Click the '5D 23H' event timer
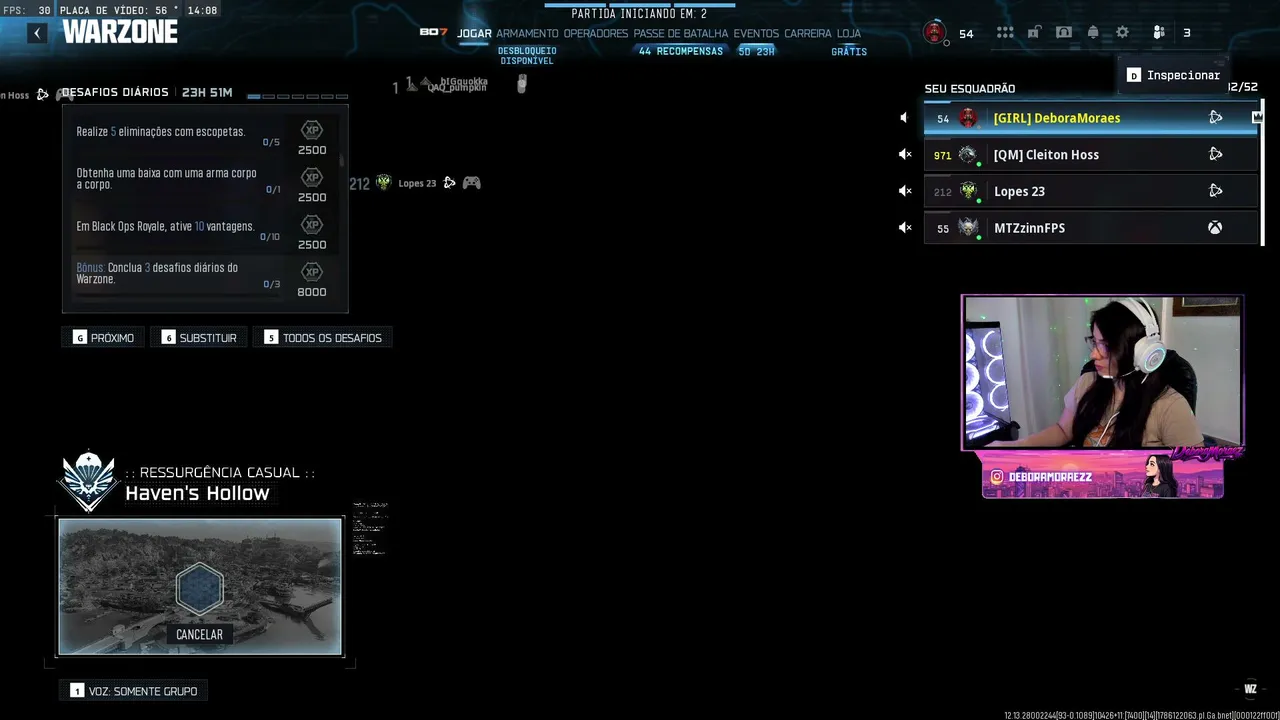This screenshot has height=720, width=1280. (756, 51)
